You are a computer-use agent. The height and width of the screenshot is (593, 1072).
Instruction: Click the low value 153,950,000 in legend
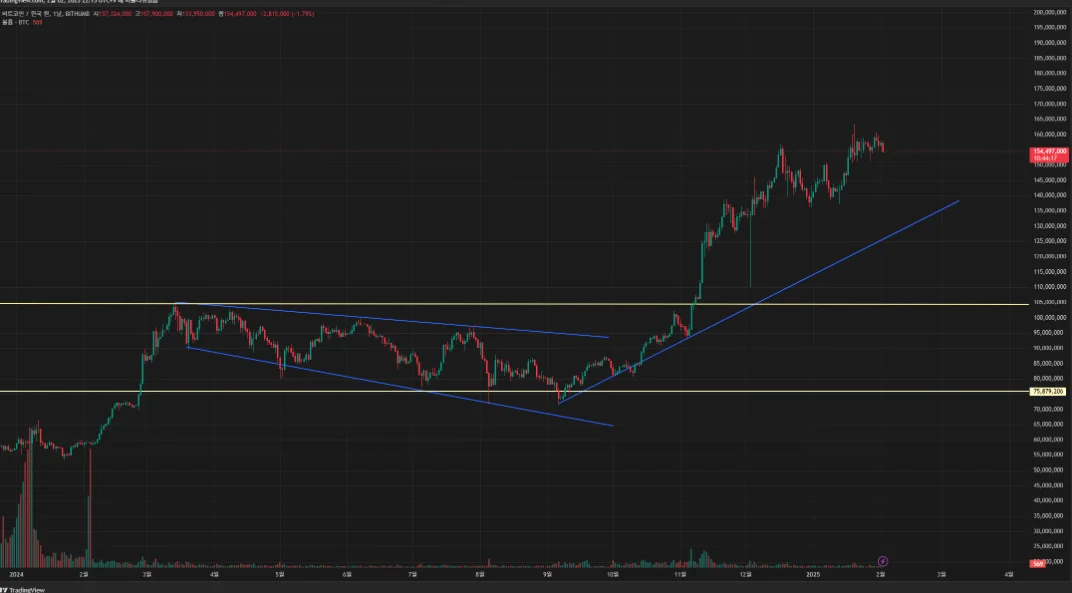click(x=198, y=14)
